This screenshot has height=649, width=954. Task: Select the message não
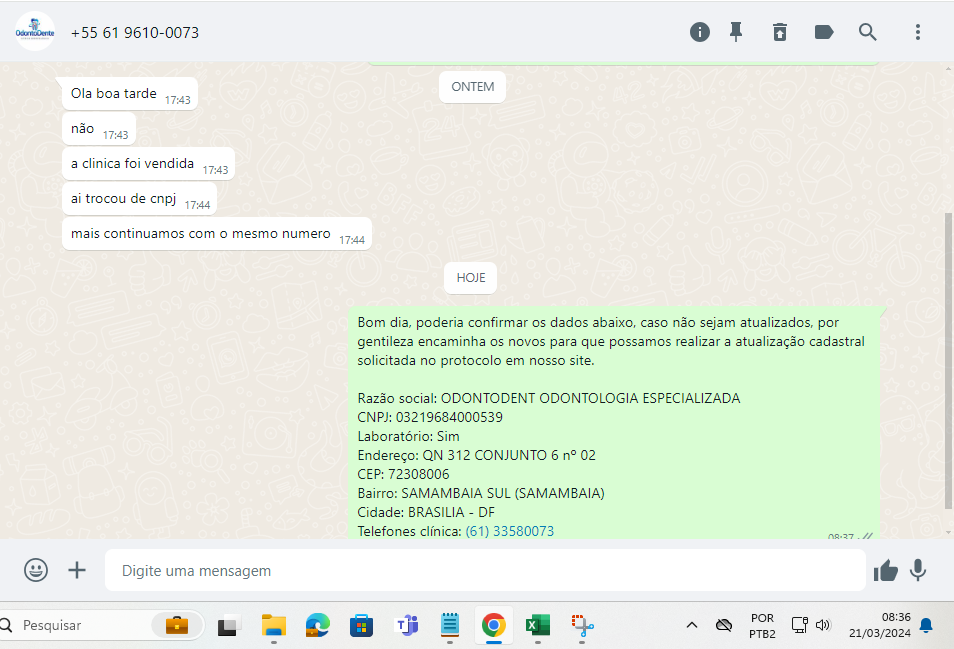click(x=99, y=129)
